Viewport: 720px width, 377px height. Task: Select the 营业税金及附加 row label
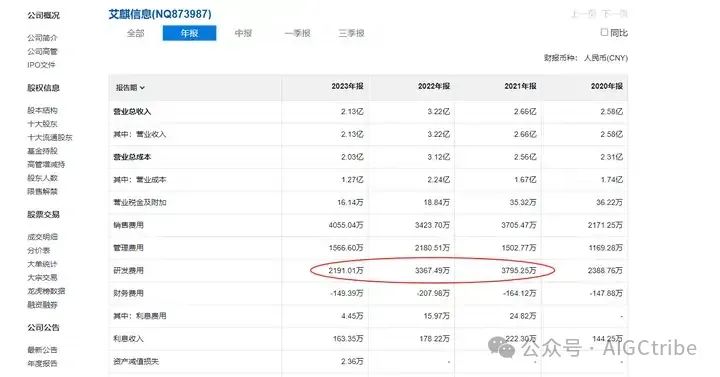[140, 203]
